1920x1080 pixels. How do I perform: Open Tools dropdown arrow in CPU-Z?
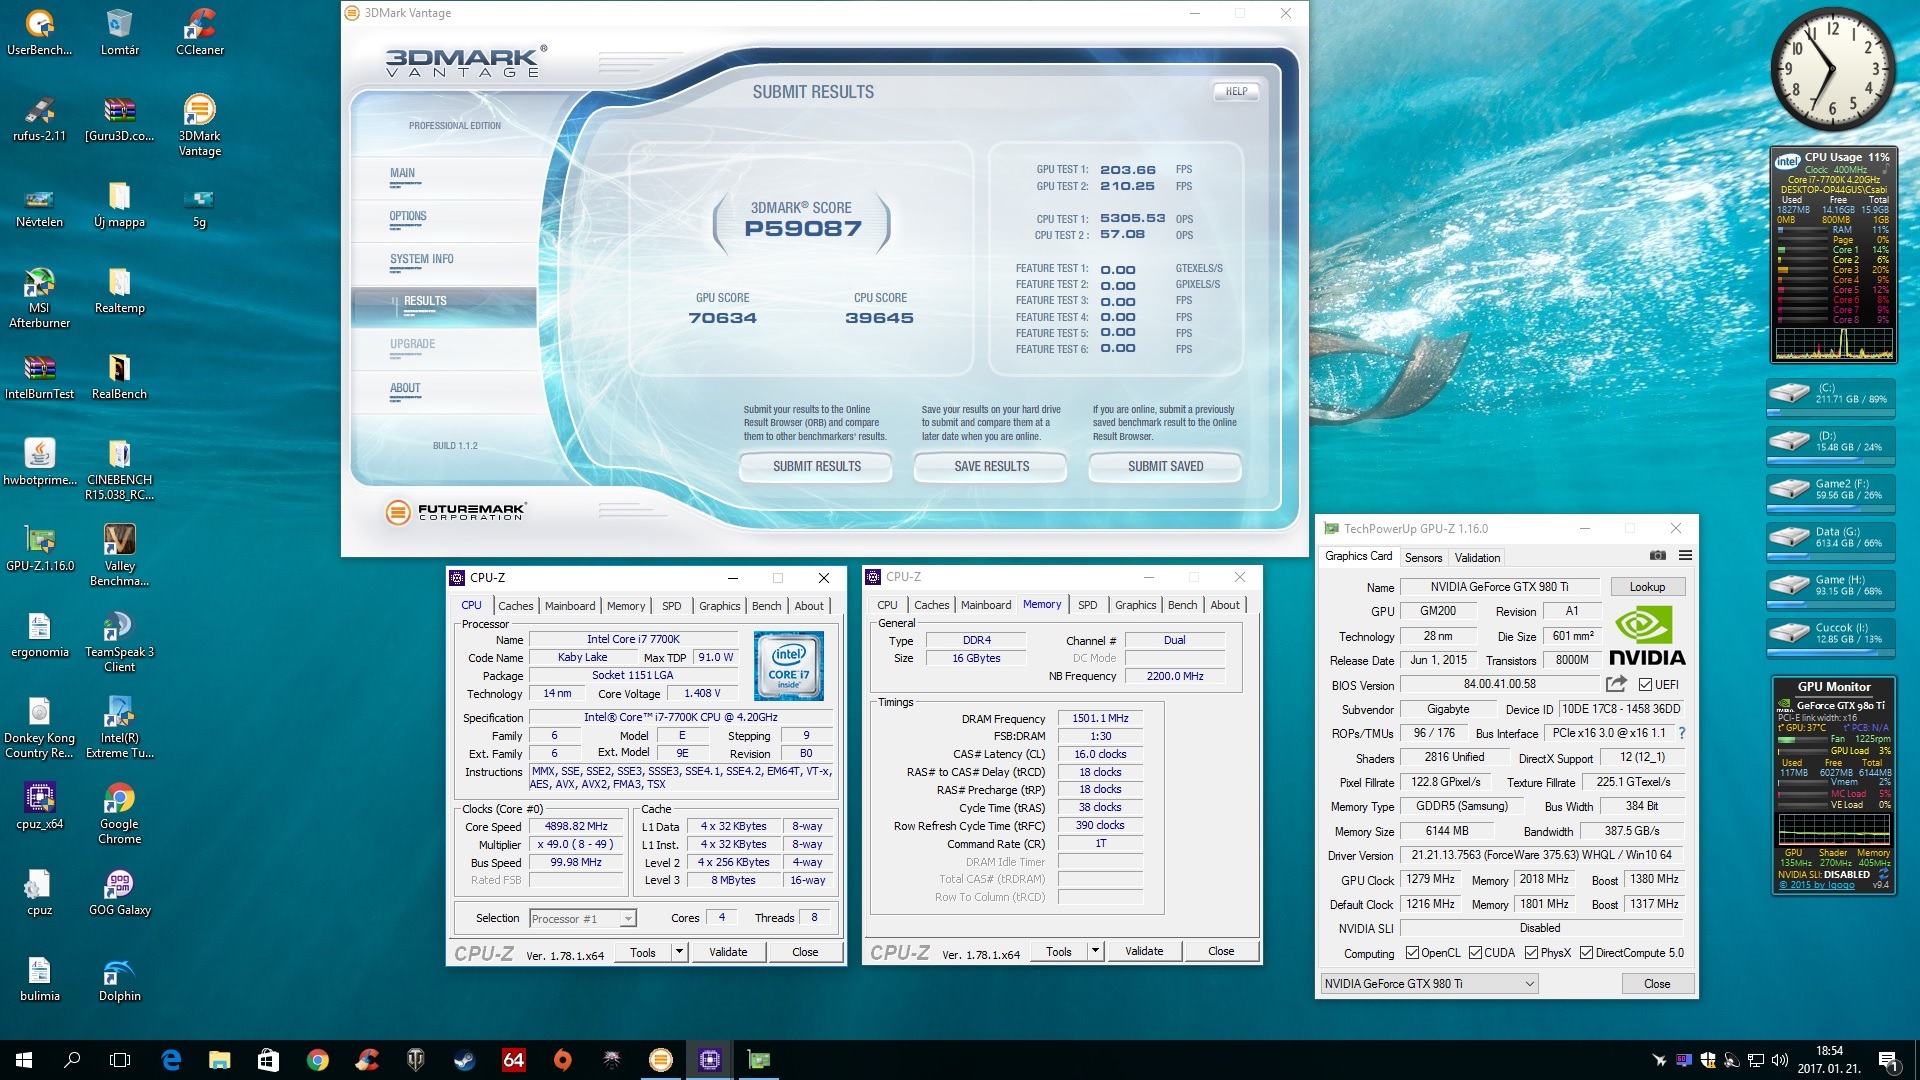679,952
